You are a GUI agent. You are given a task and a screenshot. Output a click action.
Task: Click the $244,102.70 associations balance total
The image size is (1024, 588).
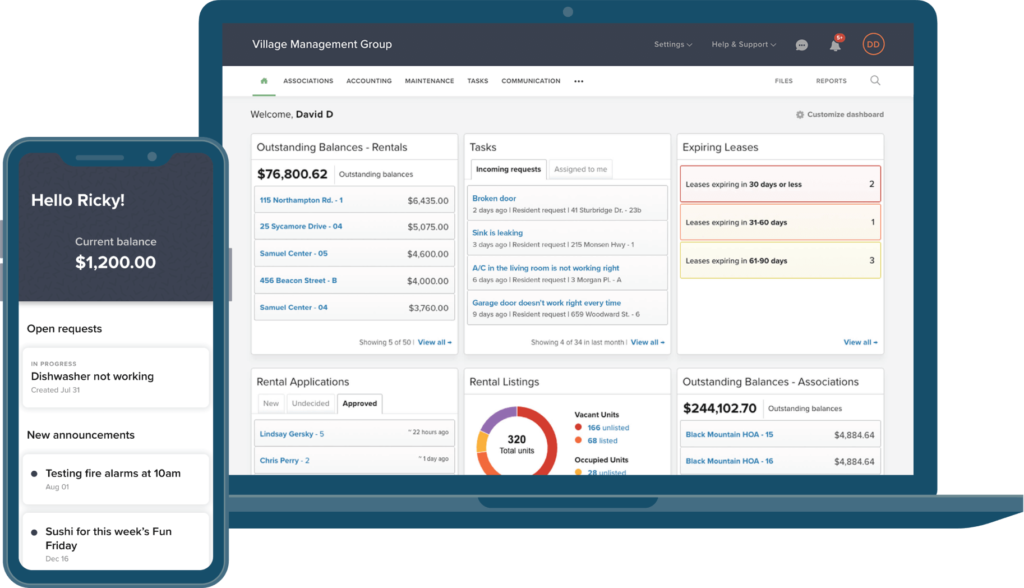pyautogui.click(x=719, y=408)
